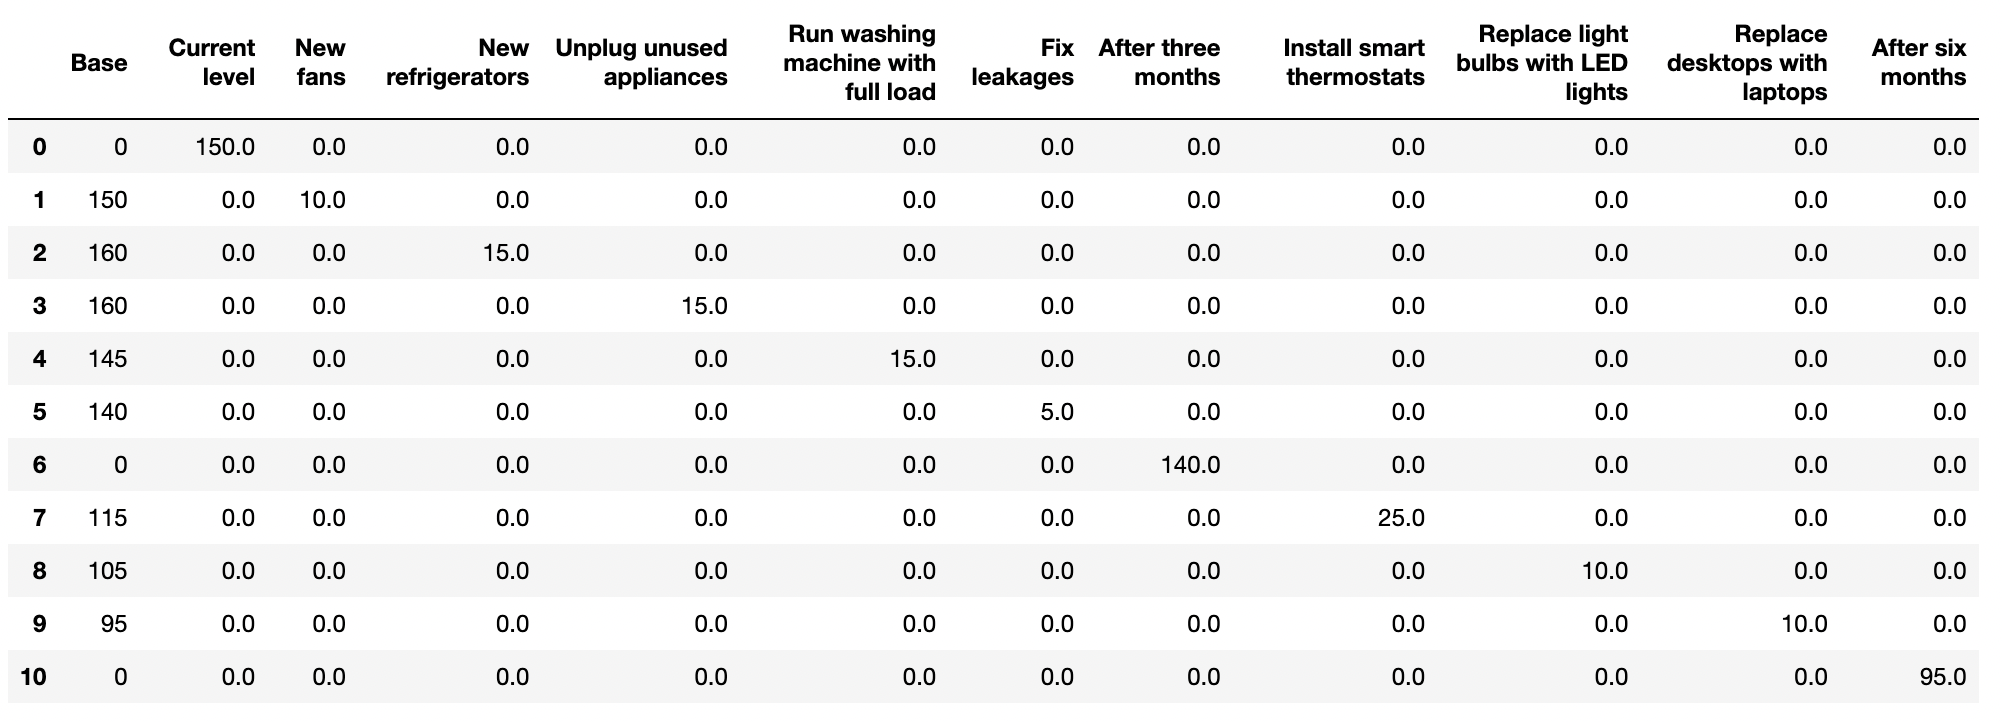Click the After three months header
Image resolution: width=2002 pixels, height=722 pixels.
coord(1159,63)
